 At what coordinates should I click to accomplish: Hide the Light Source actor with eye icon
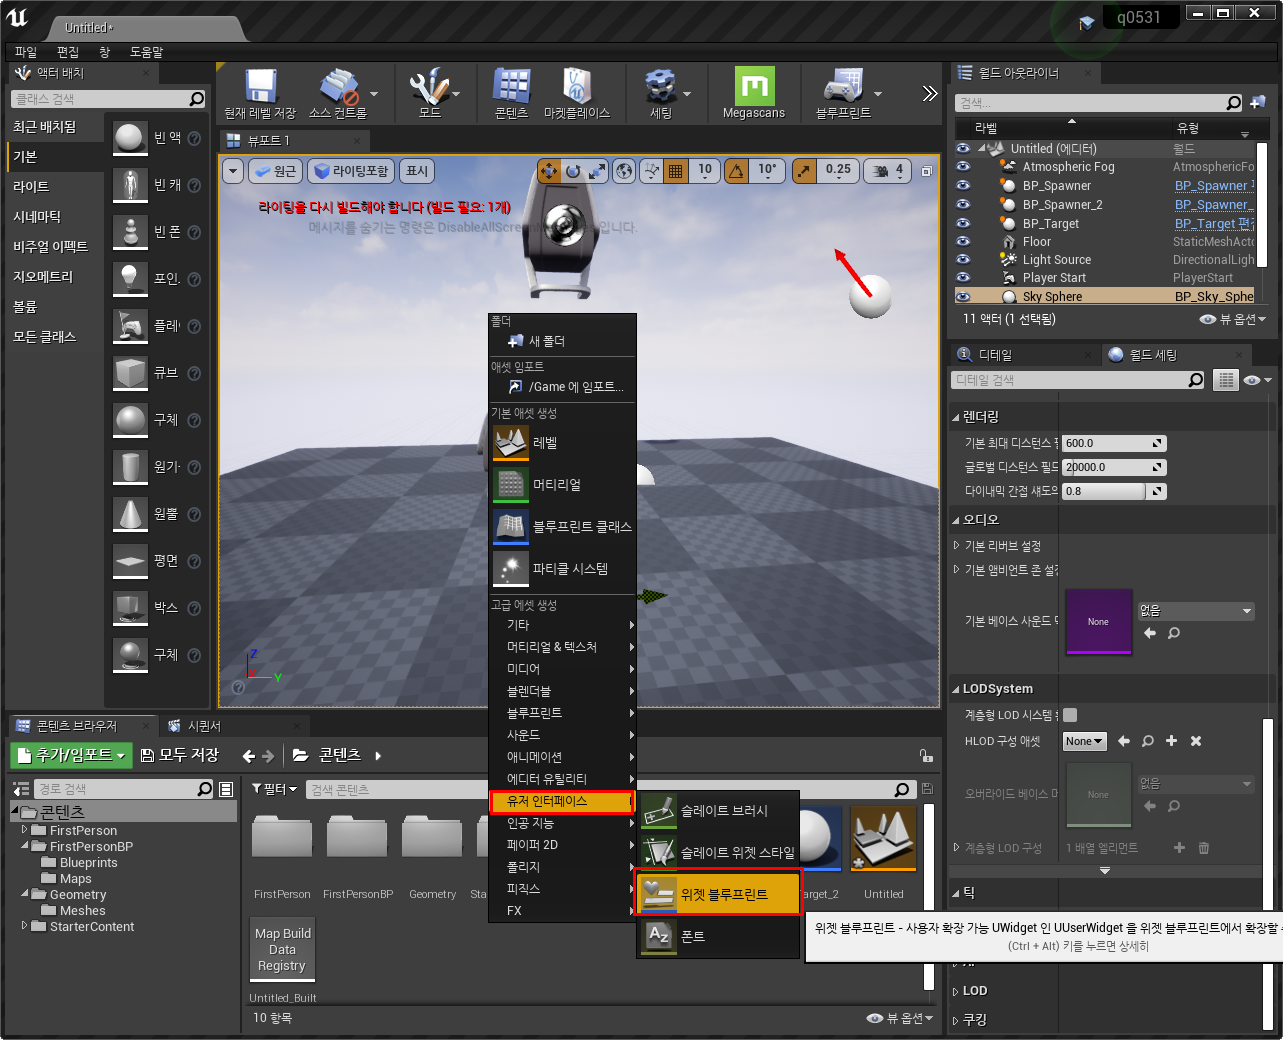tap(963, 259)
